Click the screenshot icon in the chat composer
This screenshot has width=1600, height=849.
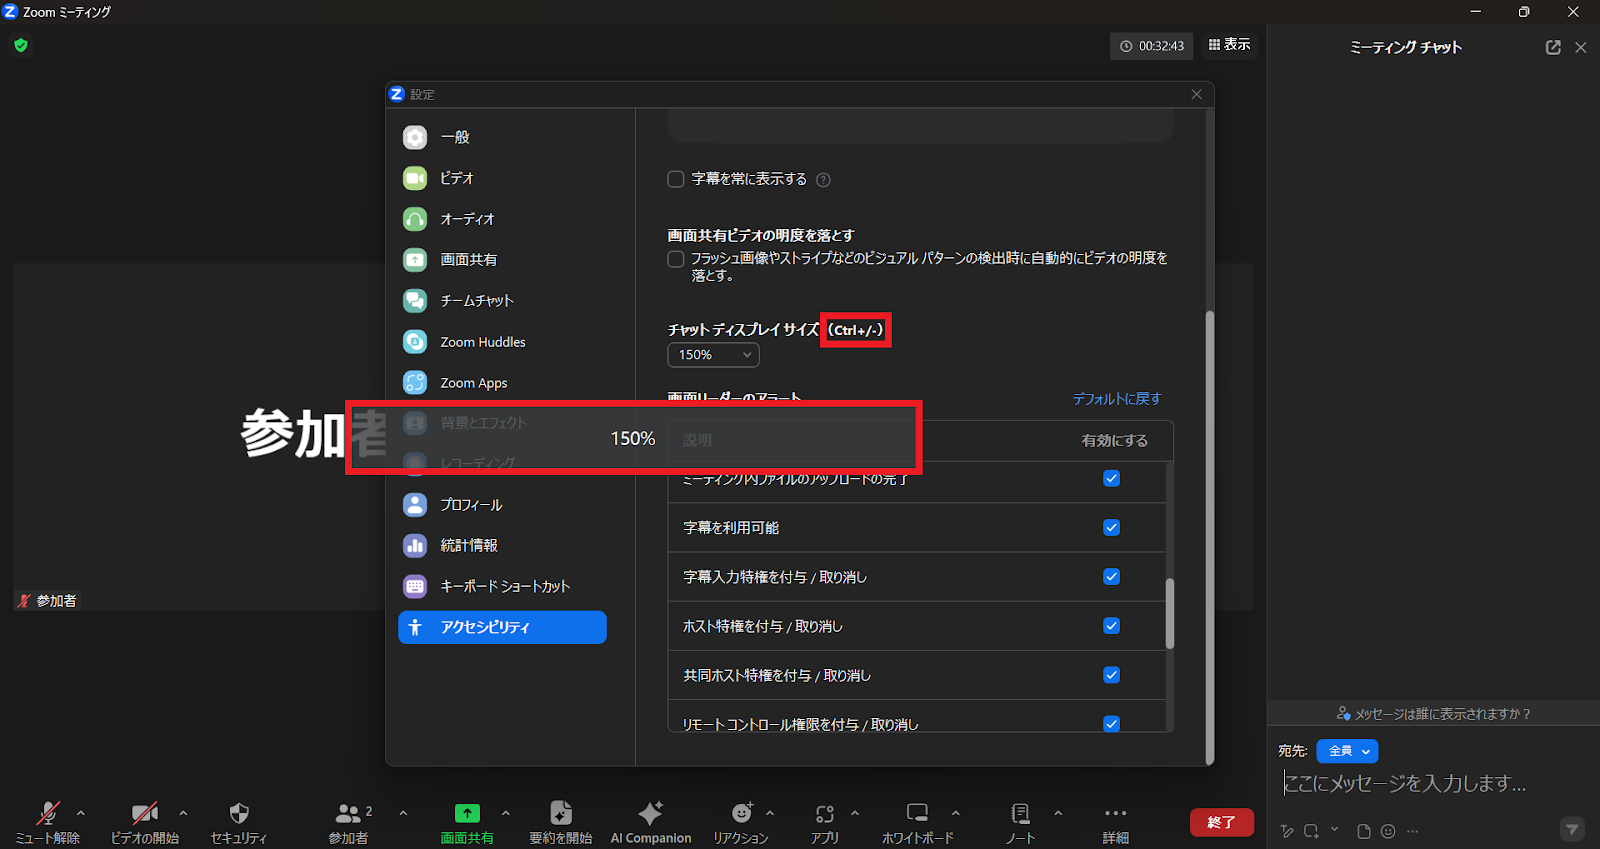(1311, 831)
